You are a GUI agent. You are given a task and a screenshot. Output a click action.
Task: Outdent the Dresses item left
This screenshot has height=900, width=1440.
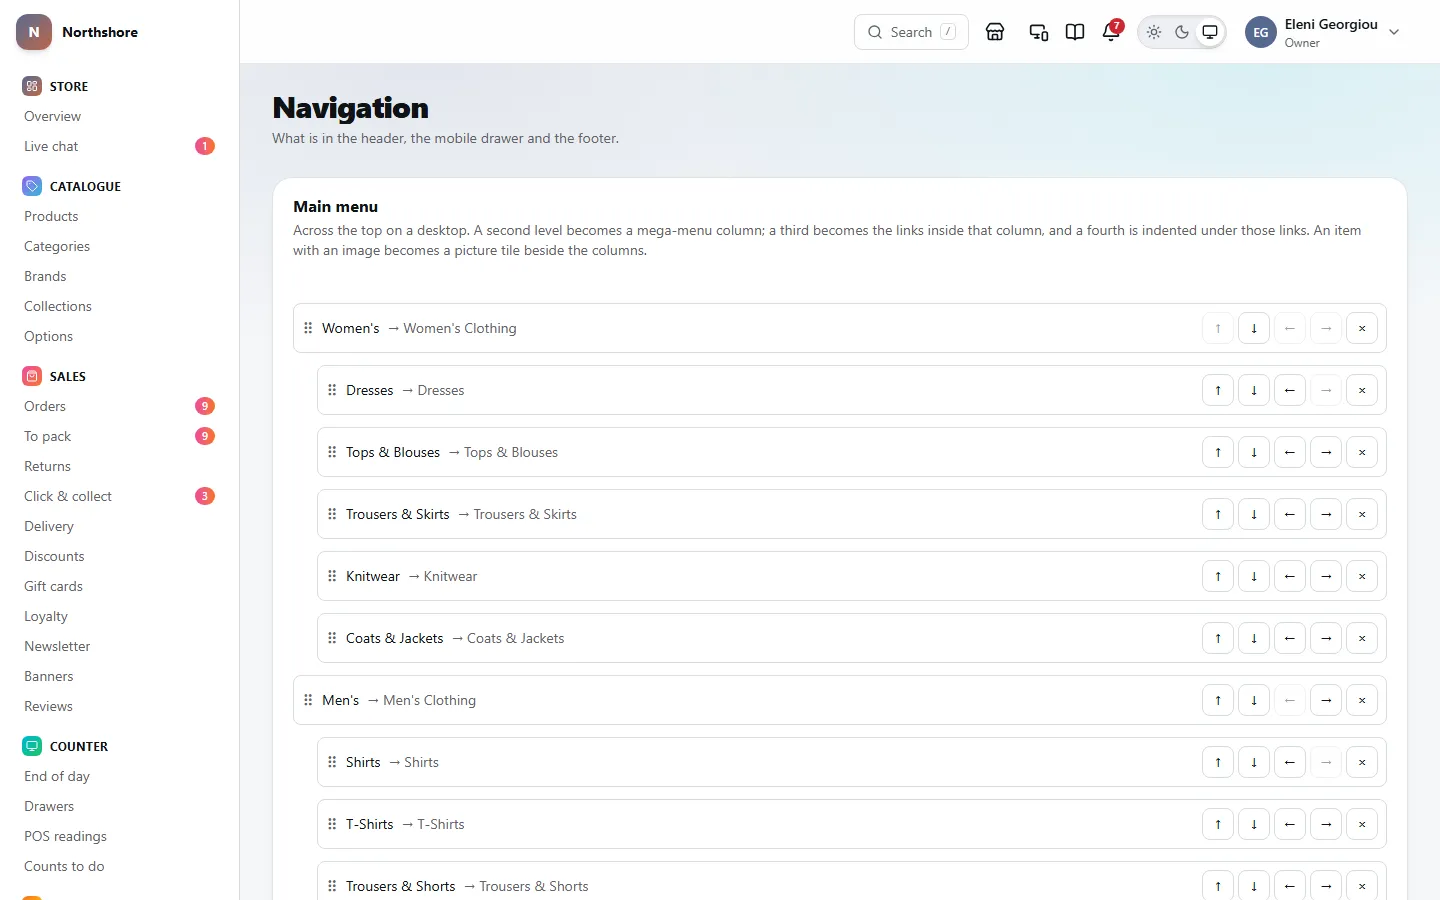pyautogui.click(x=1290, y=390)
